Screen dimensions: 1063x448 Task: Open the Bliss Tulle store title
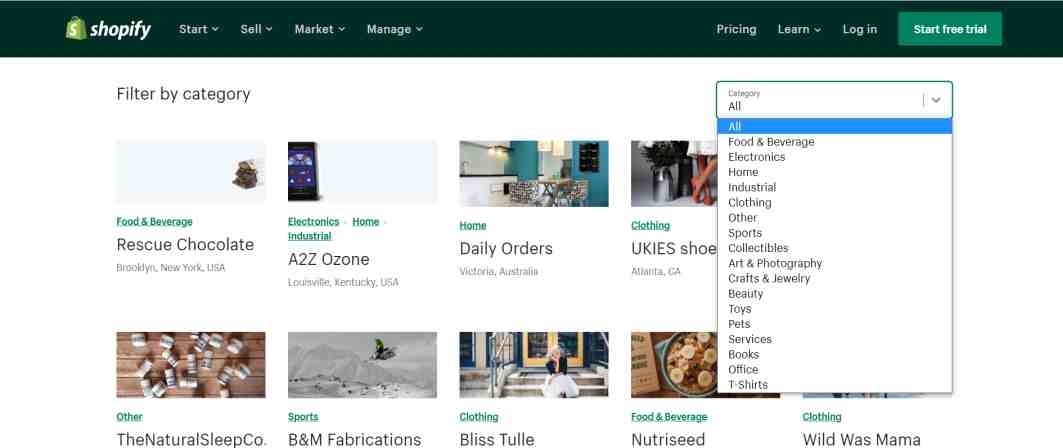click(497, 439)
